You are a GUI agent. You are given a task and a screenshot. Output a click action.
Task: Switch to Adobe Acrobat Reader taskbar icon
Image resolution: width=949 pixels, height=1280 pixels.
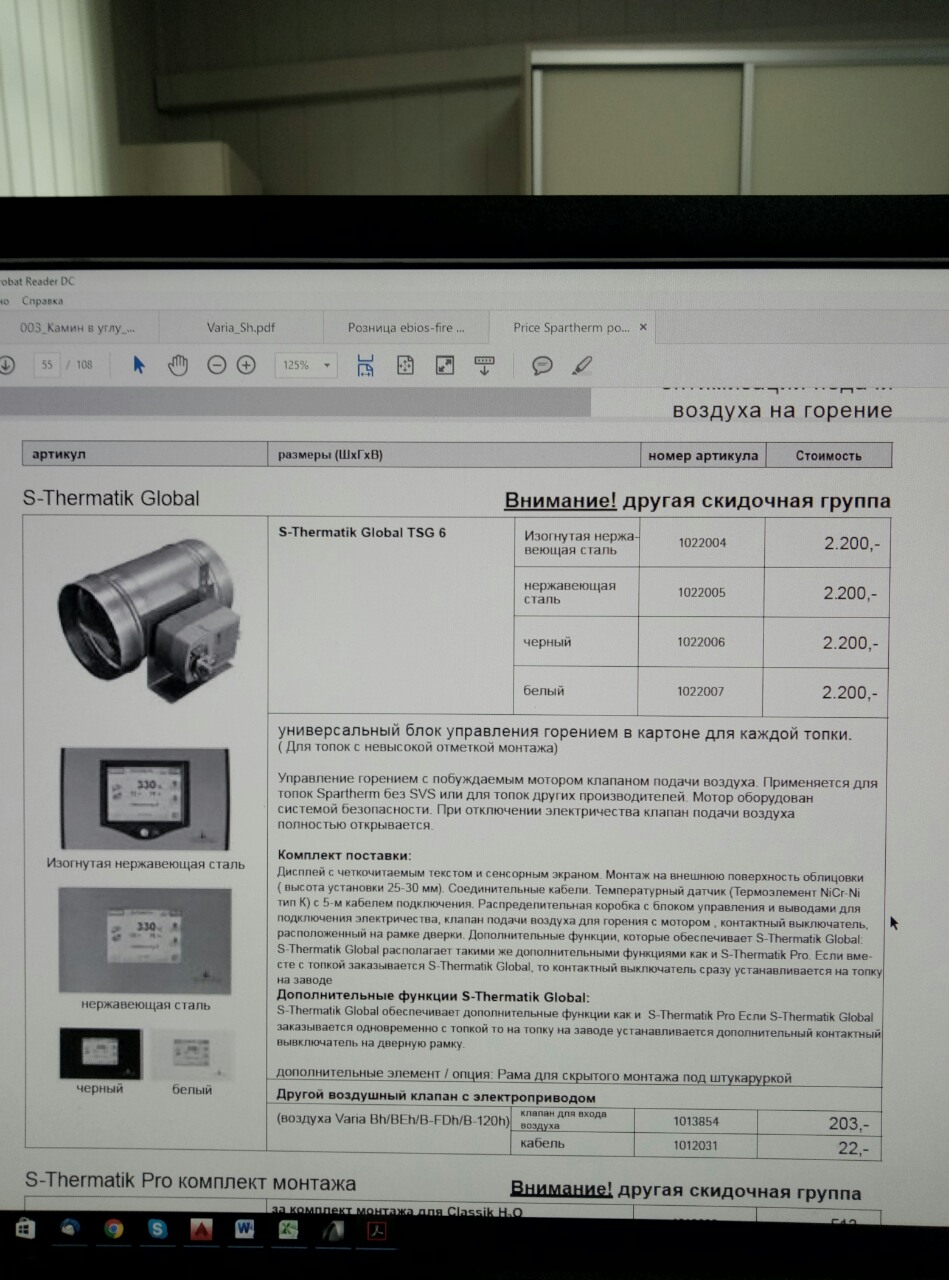tap(379, 1231)
